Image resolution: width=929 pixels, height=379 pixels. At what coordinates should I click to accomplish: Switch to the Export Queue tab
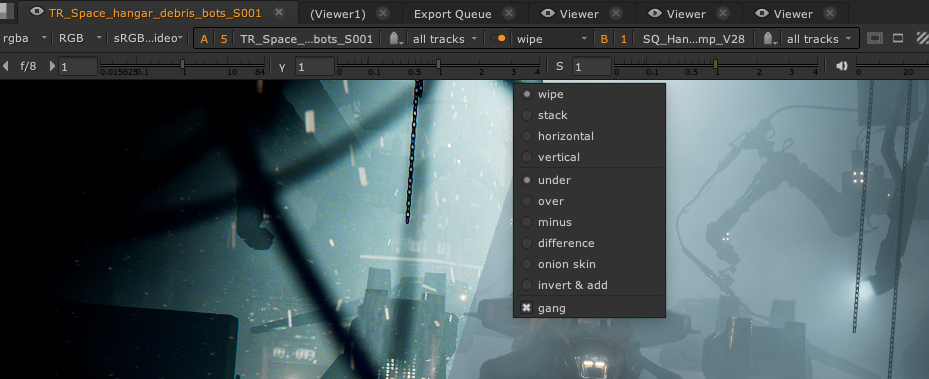point(453,14)
